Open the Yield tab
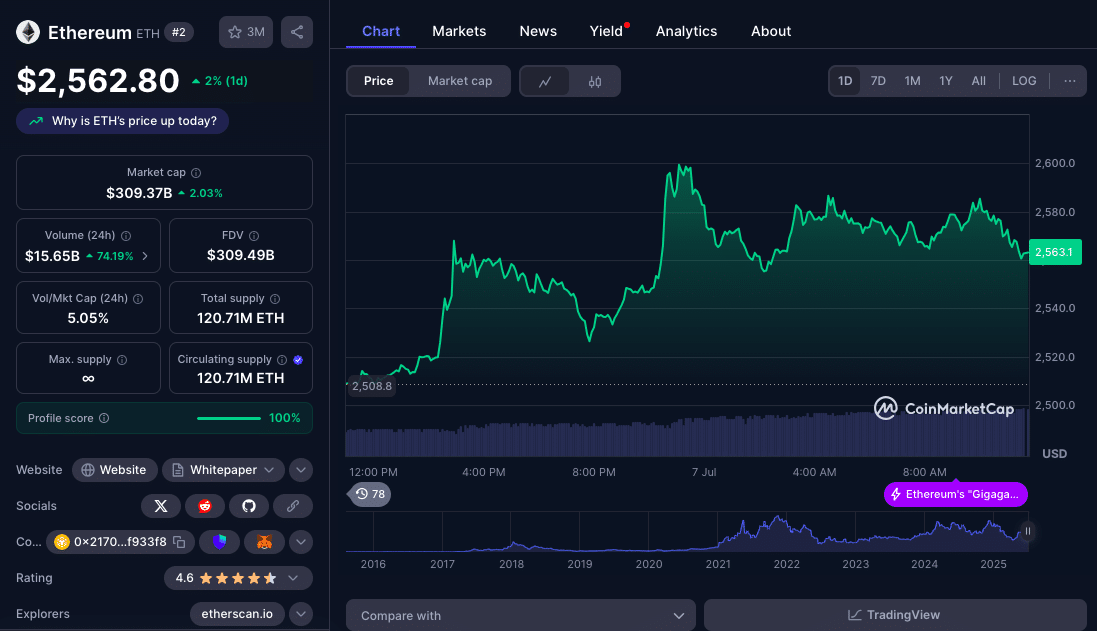The height and width of the screenshot is (631, 1097). (606, 31)
